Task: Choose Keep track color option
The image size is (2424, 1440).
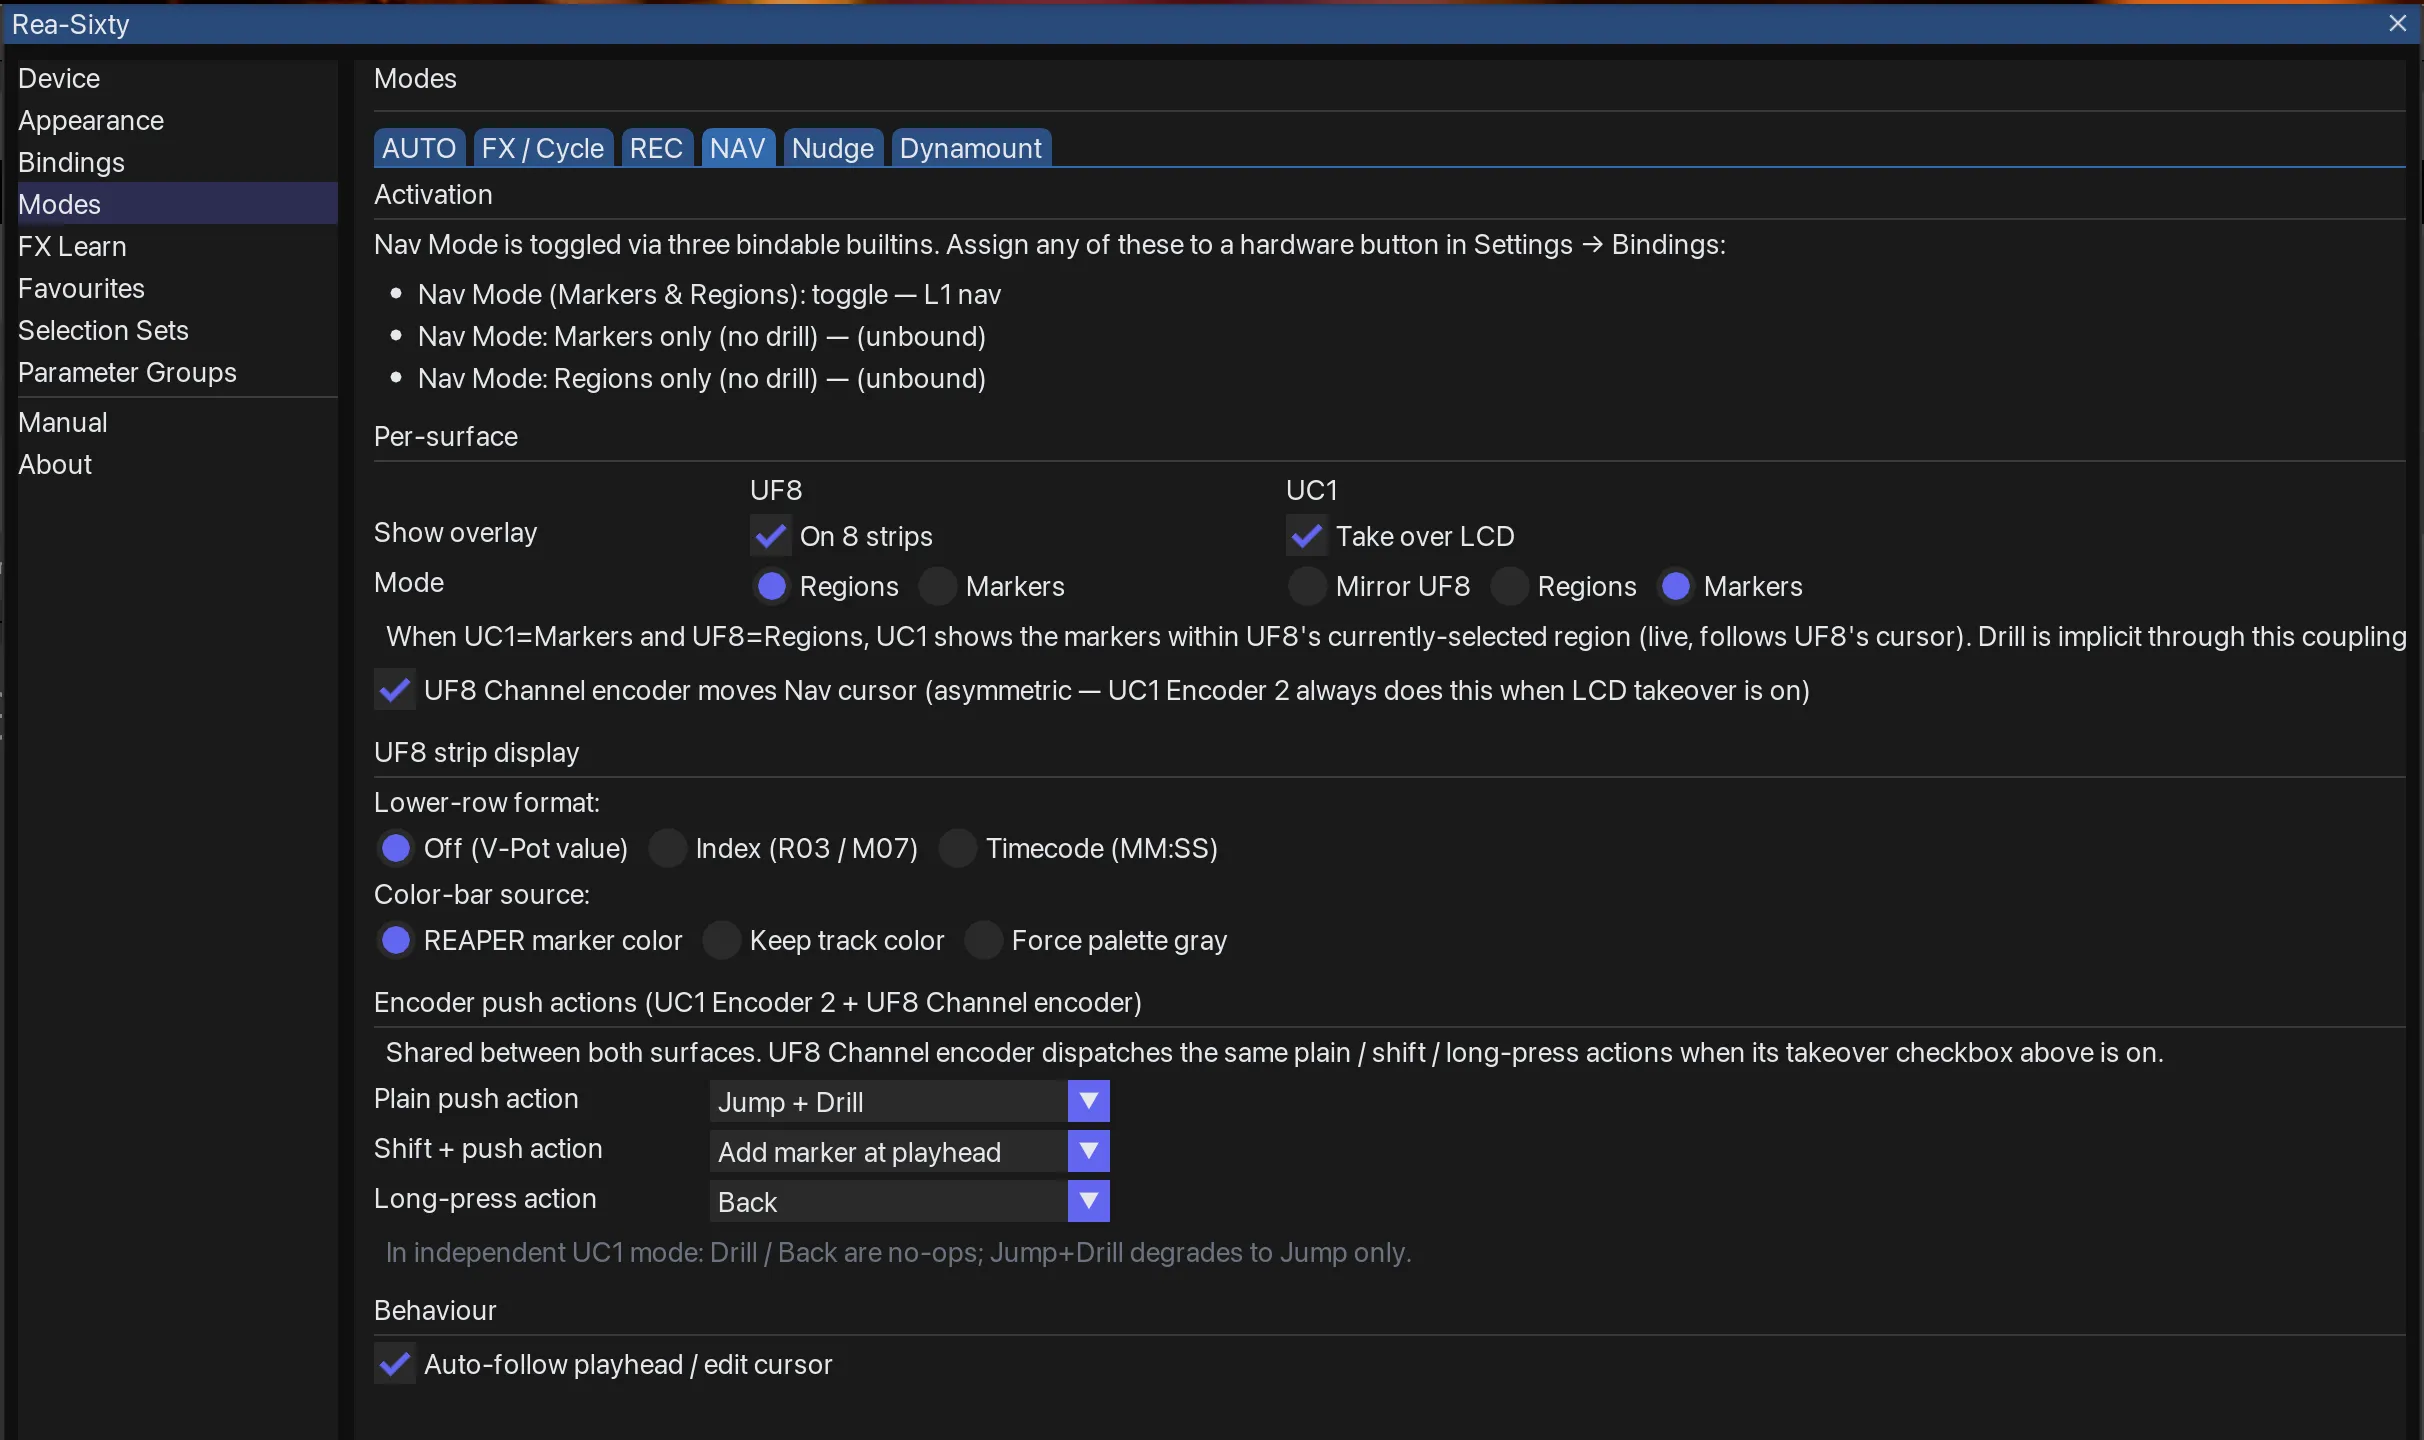Action: [721, 940]
